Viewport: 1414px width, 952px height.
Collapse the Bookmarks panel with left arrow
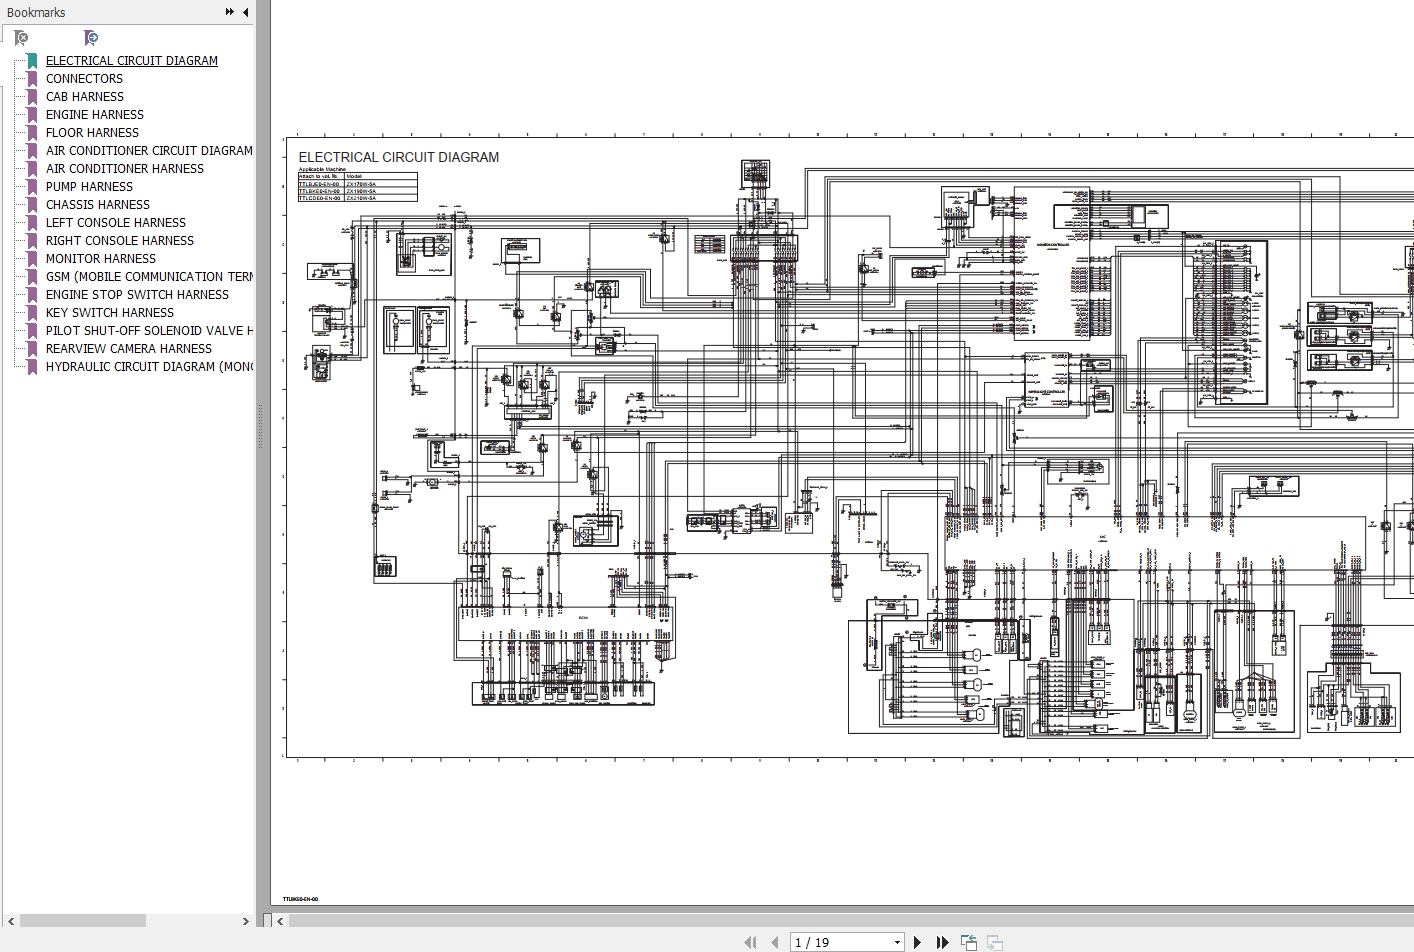click(x=246, y=12)
